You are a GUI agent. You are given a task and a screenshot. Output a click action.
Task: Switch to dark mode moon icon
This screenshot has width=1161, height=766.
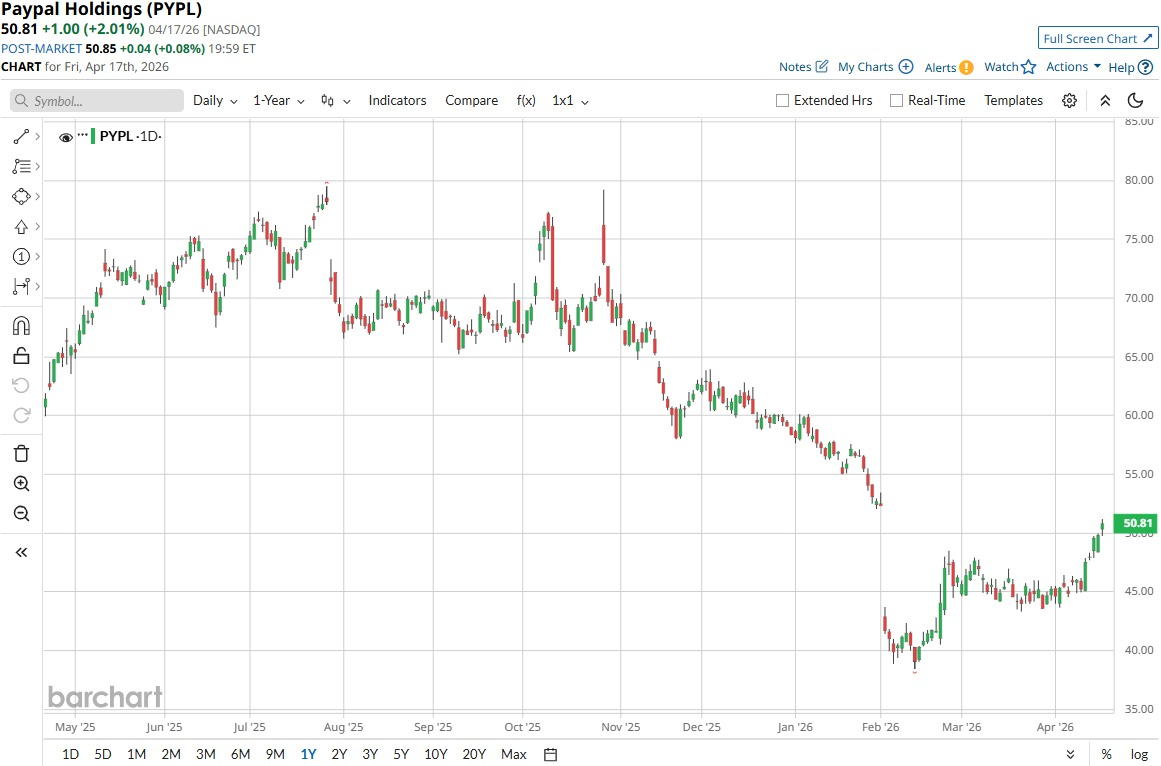(1135, 101)
